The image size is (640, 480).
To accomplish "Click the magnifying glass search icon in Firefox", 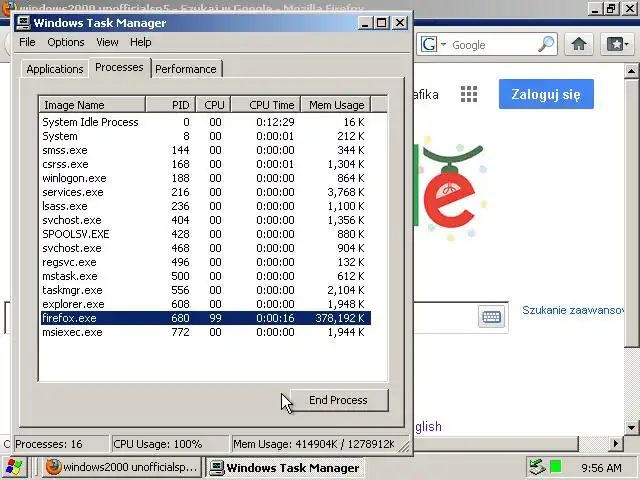I will click(546, 44).
